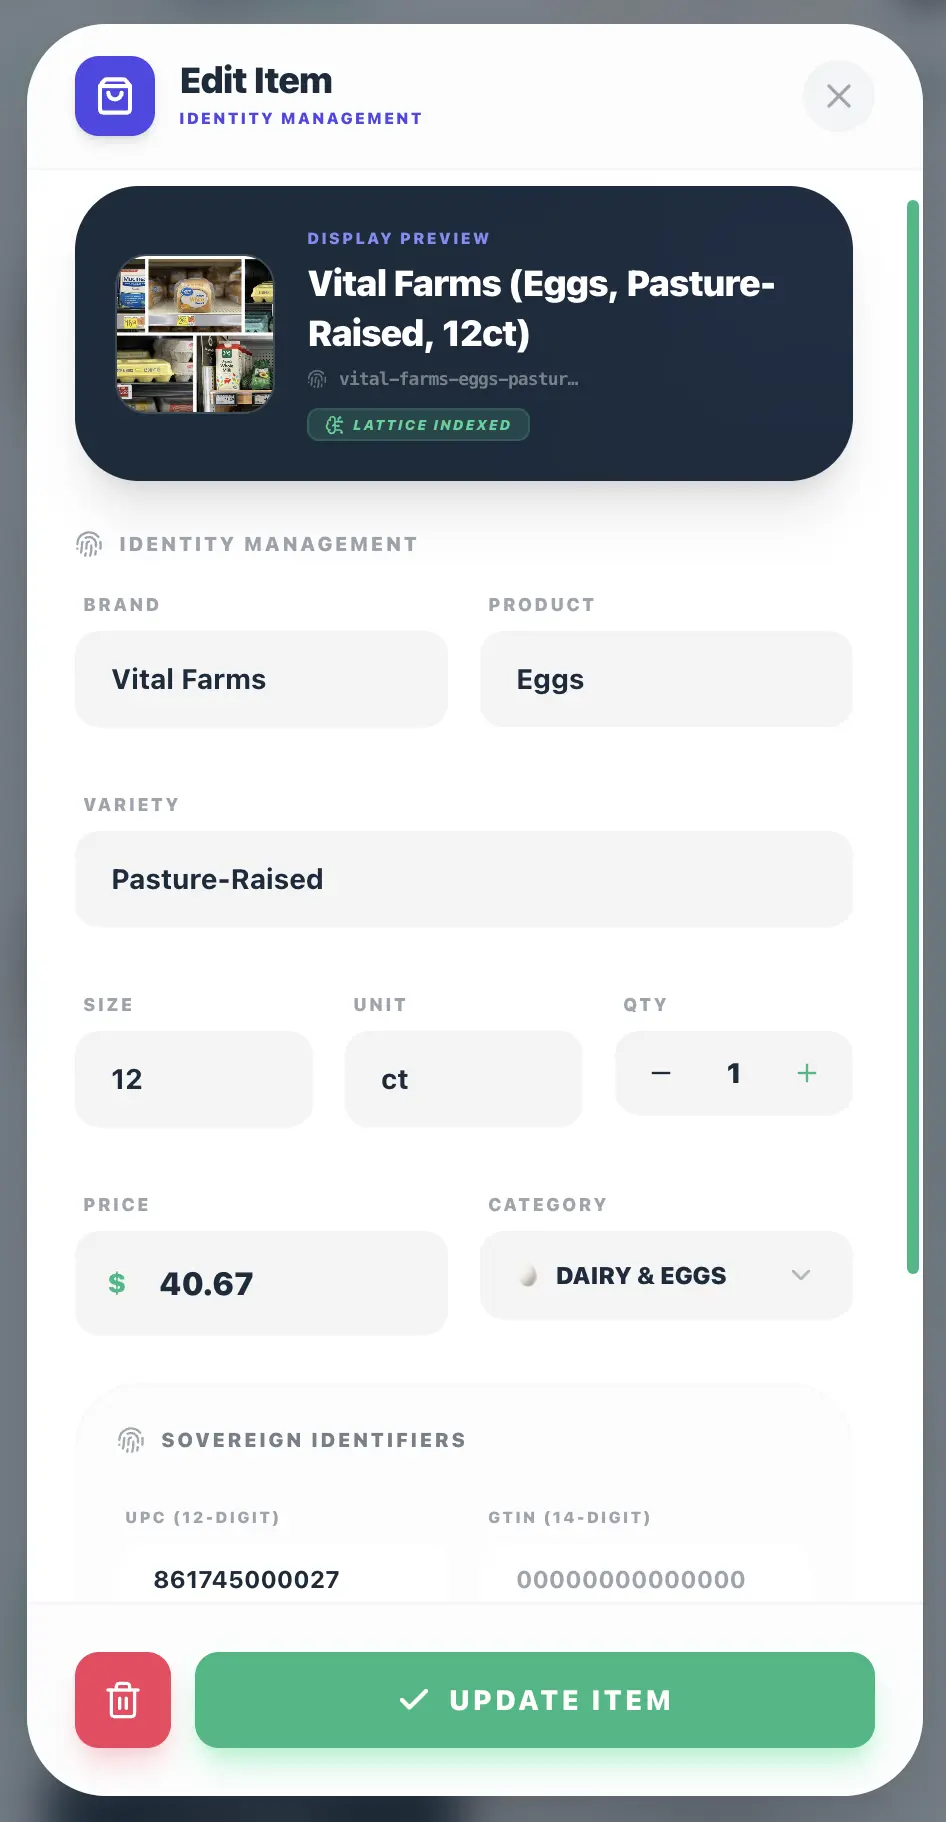Open the Dairy & Eggs category dropdown
Image resolution: width=946 pixels, height=1822 pixels.
pyautogui.click(x=666, y=1275)
